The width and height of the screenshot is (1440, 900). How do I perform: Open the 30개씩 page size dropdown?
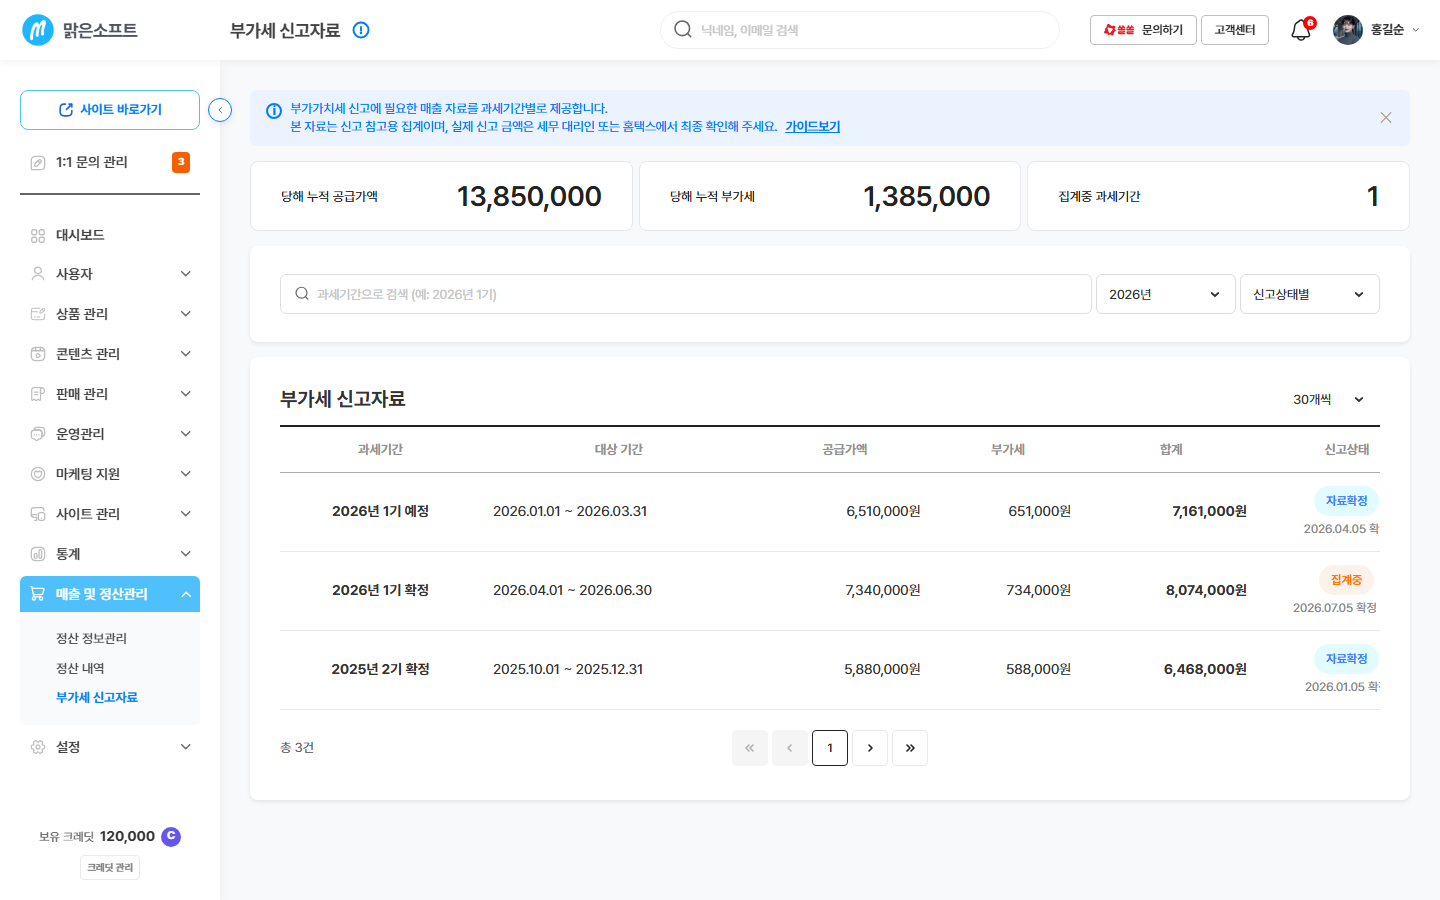tap(1330, 399)
